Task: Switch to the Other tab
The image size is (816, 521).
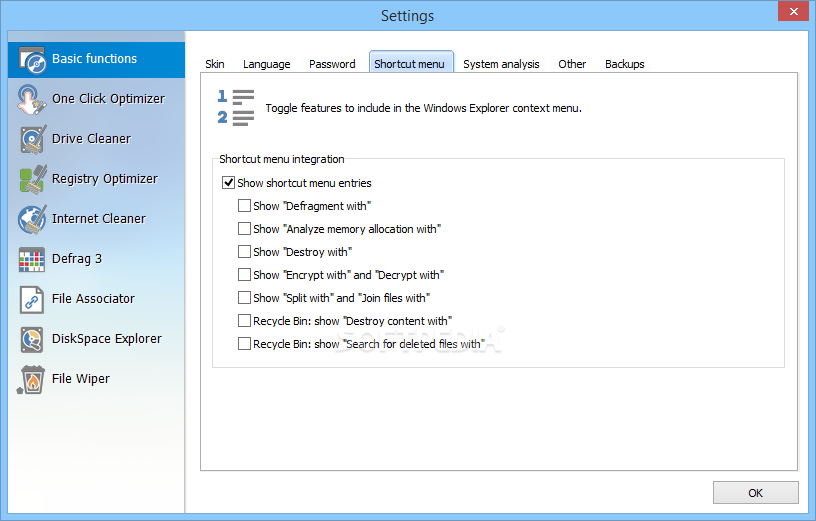Action: [x=572, y=64]
